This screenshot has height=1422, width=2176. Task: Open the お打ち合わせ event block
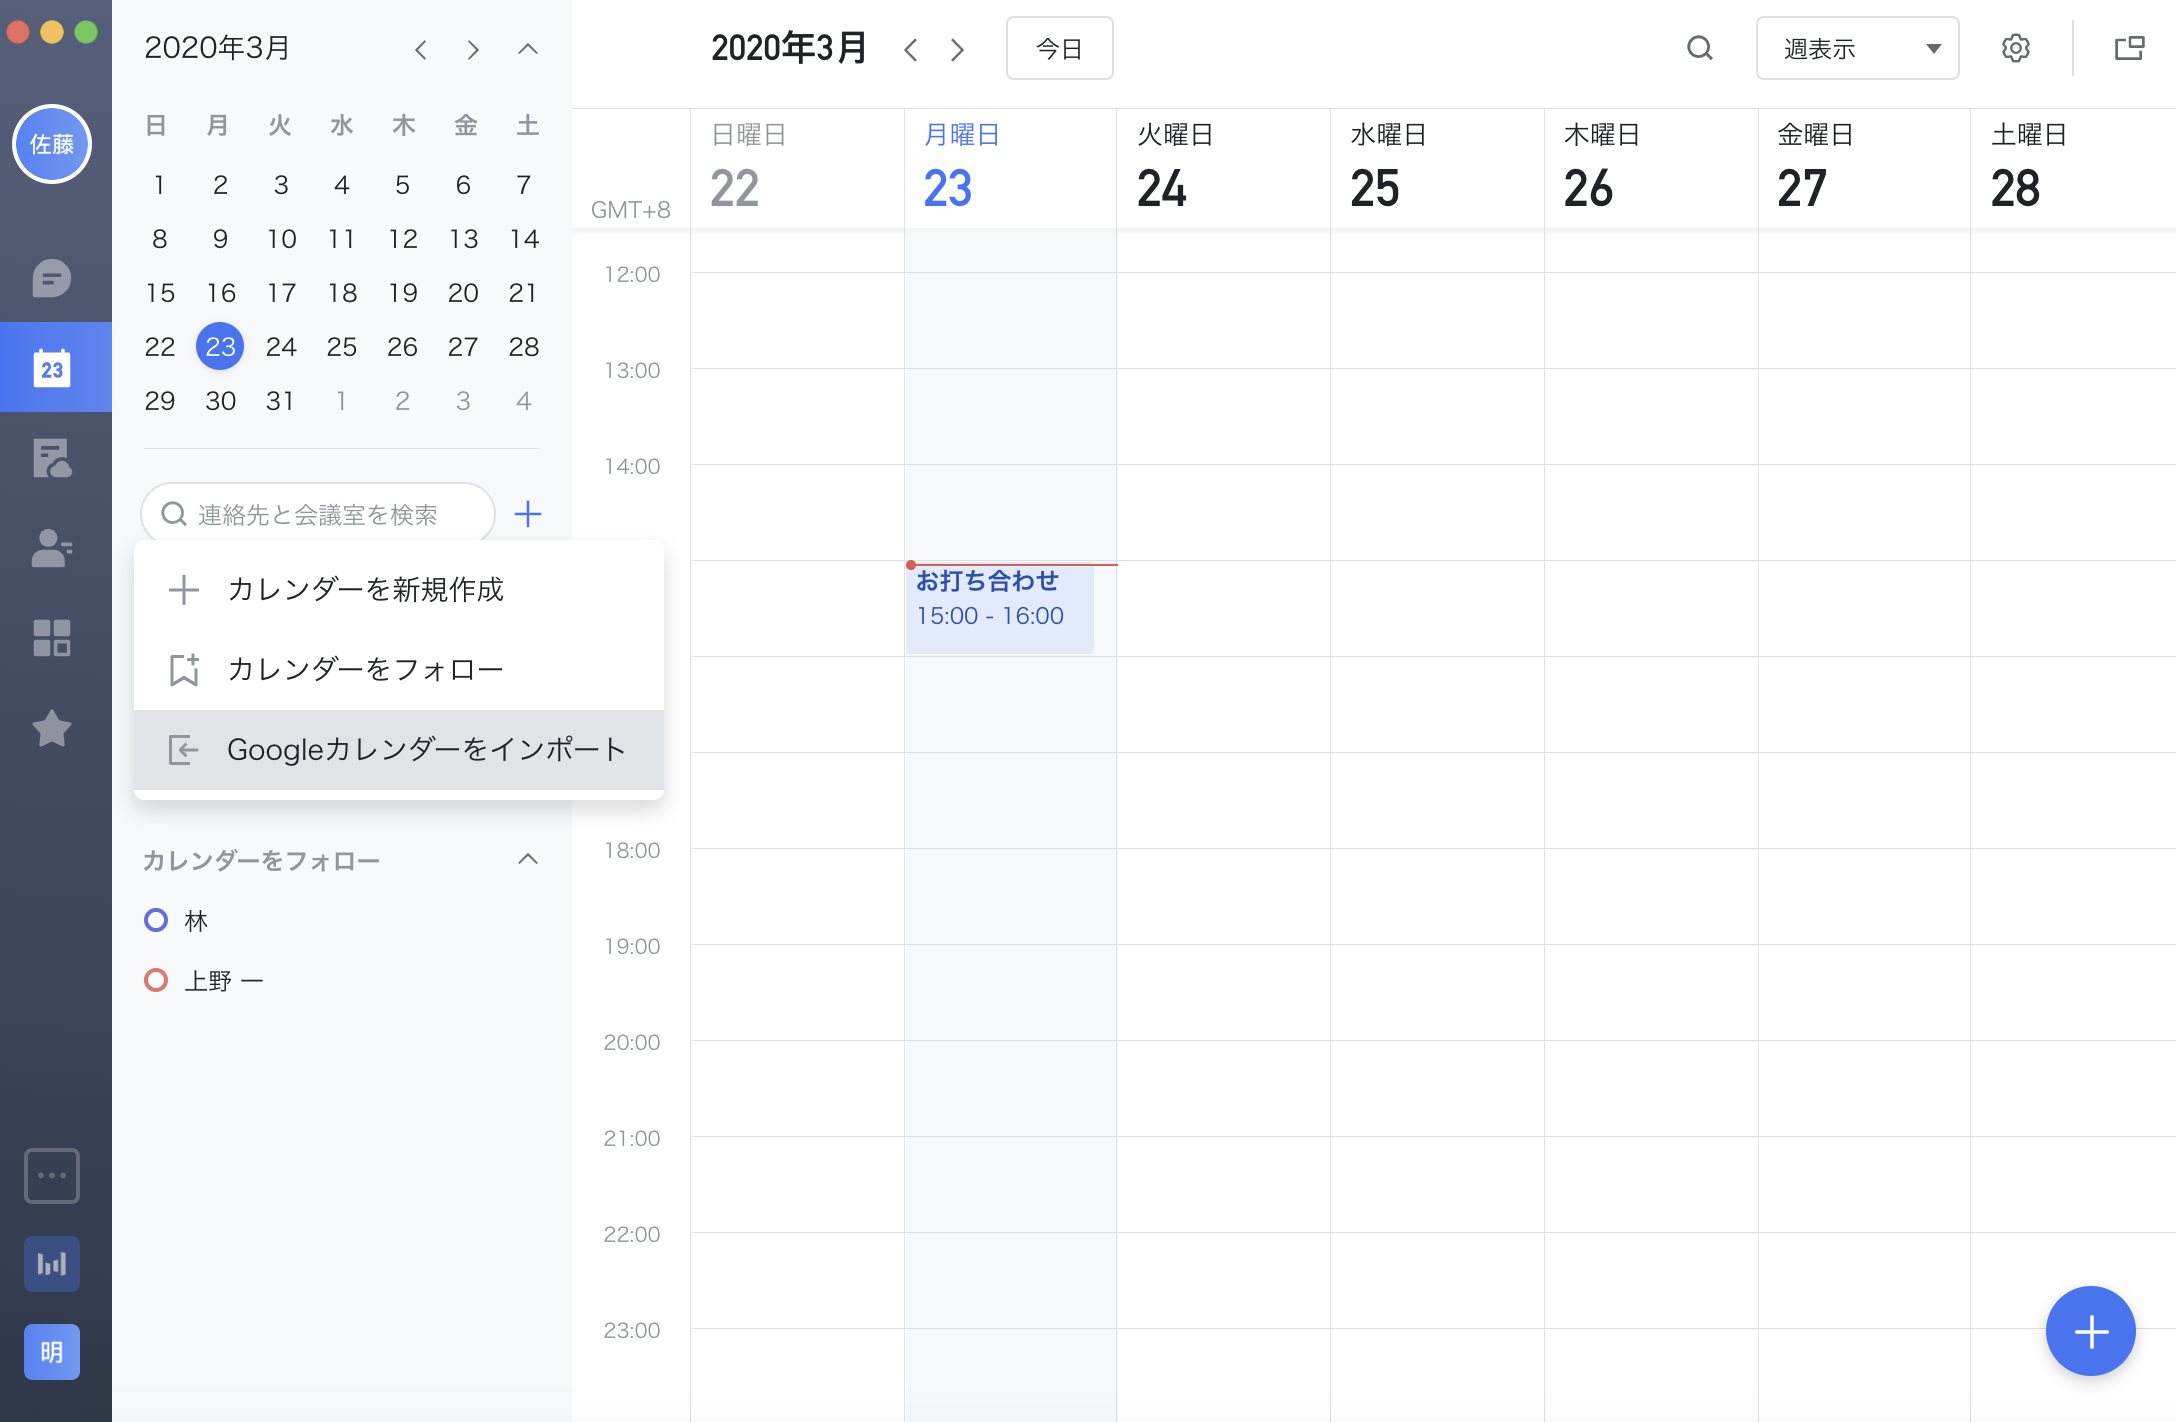pos(999,608)
